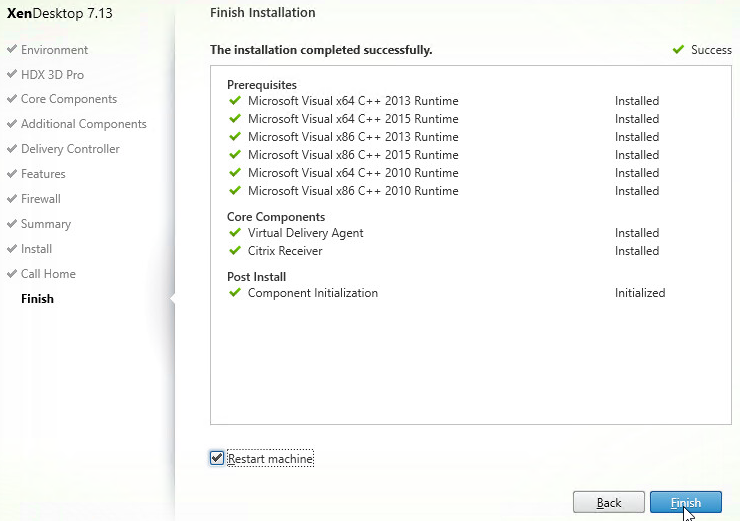Uncheck the Restart machine checkbox
The height and width of the screenshot is (521, 740).
pyautogui.click(x=217, y=458)
